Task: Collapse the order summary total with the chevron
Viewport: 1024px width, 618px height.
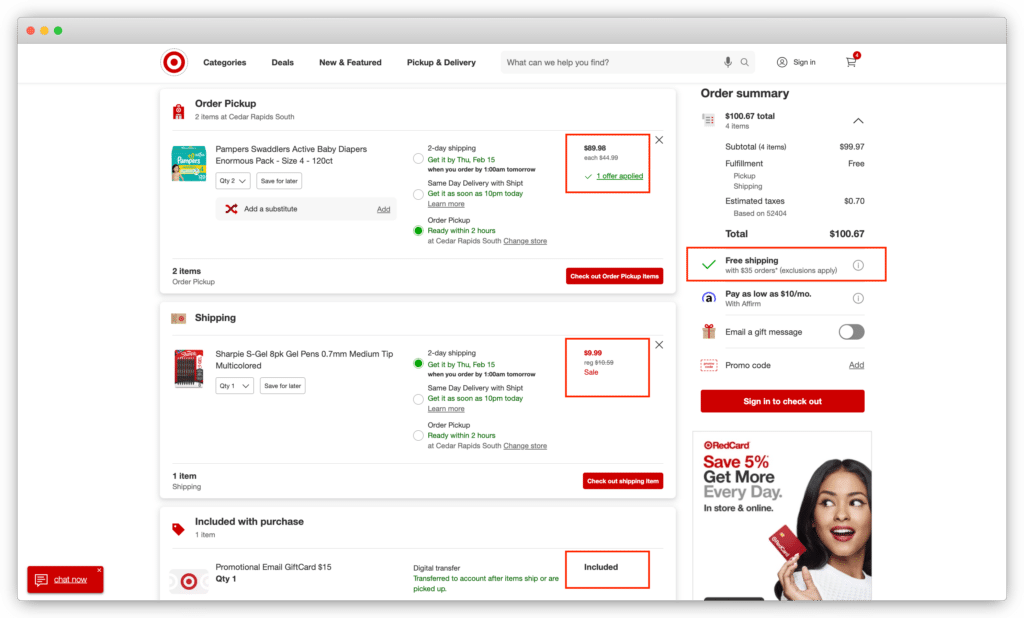Action: (x=858, y=119)
